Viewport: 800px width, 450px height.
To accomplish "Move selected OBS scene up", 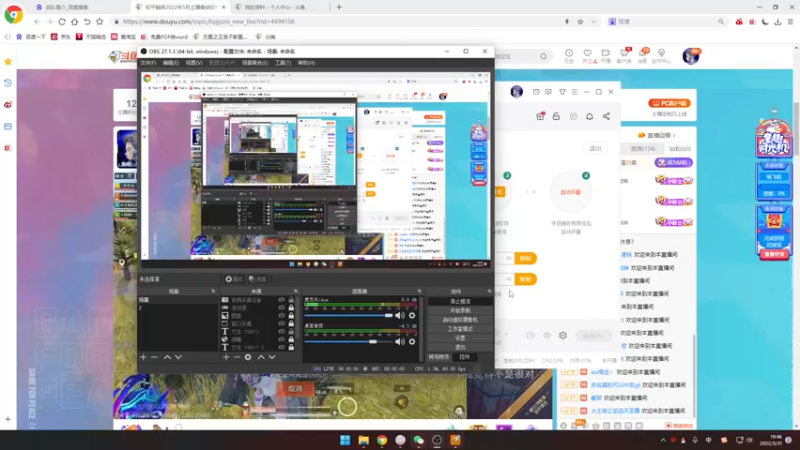I will [167, 357].
